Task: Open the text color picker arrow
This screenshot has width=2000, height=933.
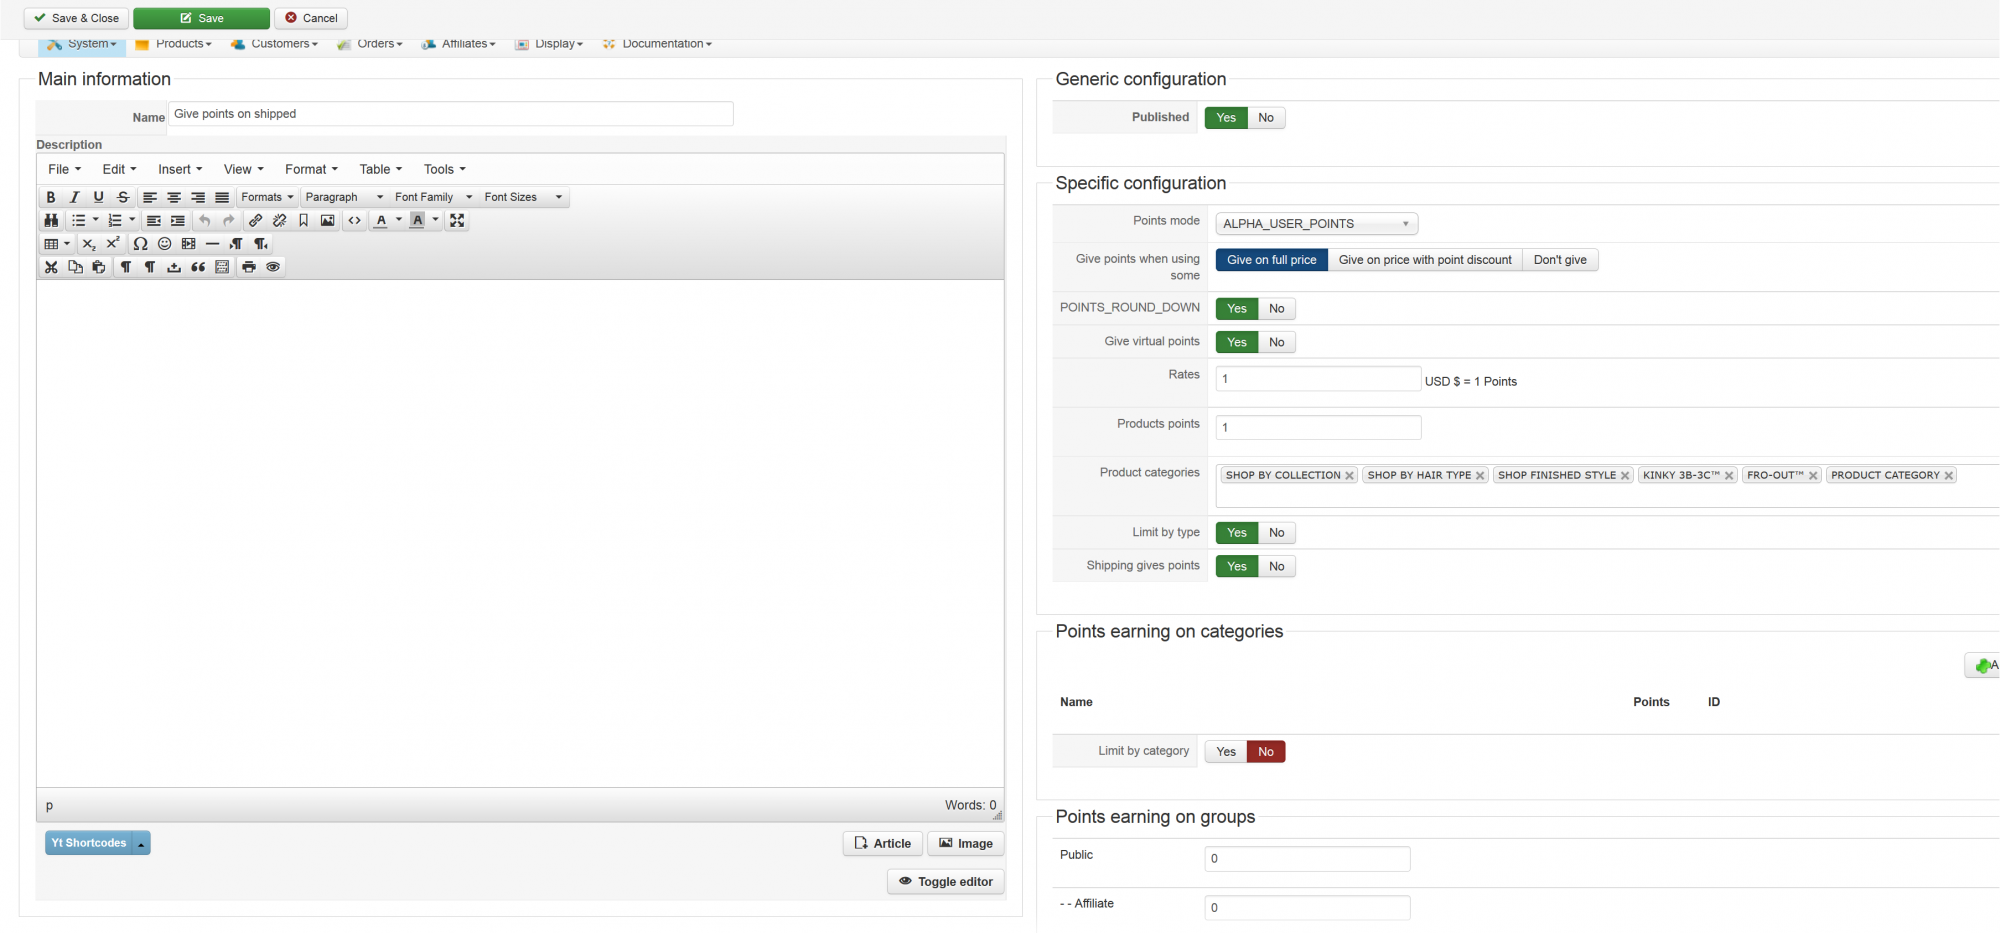Action: pos(399,220)
